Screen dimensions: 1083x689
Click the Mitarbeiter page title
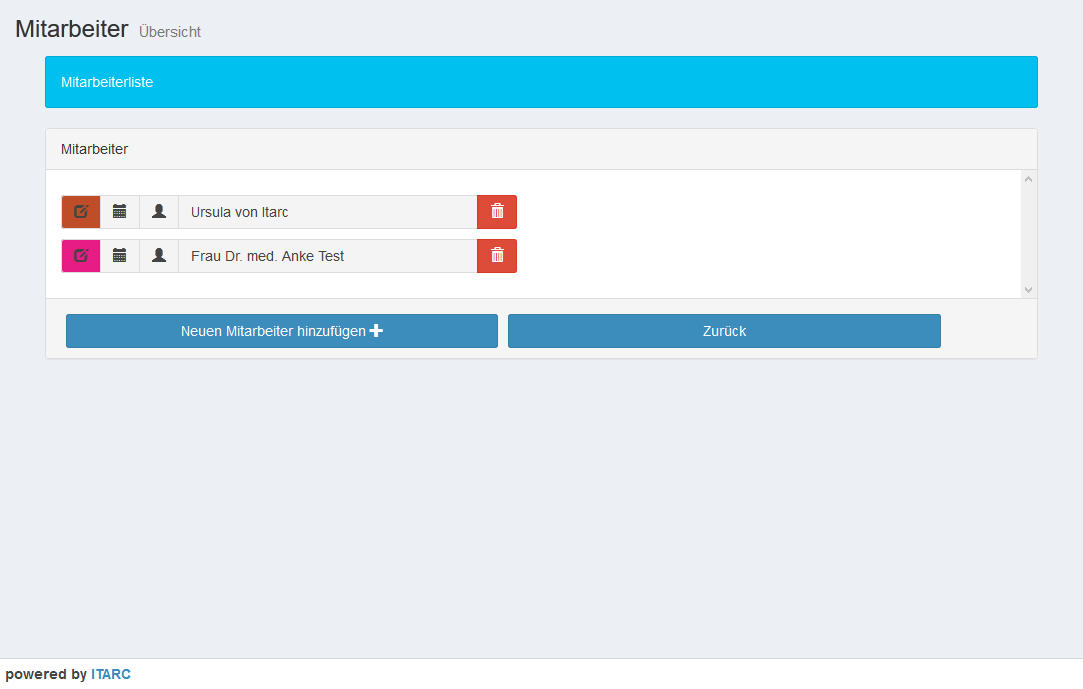pos(72,29)
